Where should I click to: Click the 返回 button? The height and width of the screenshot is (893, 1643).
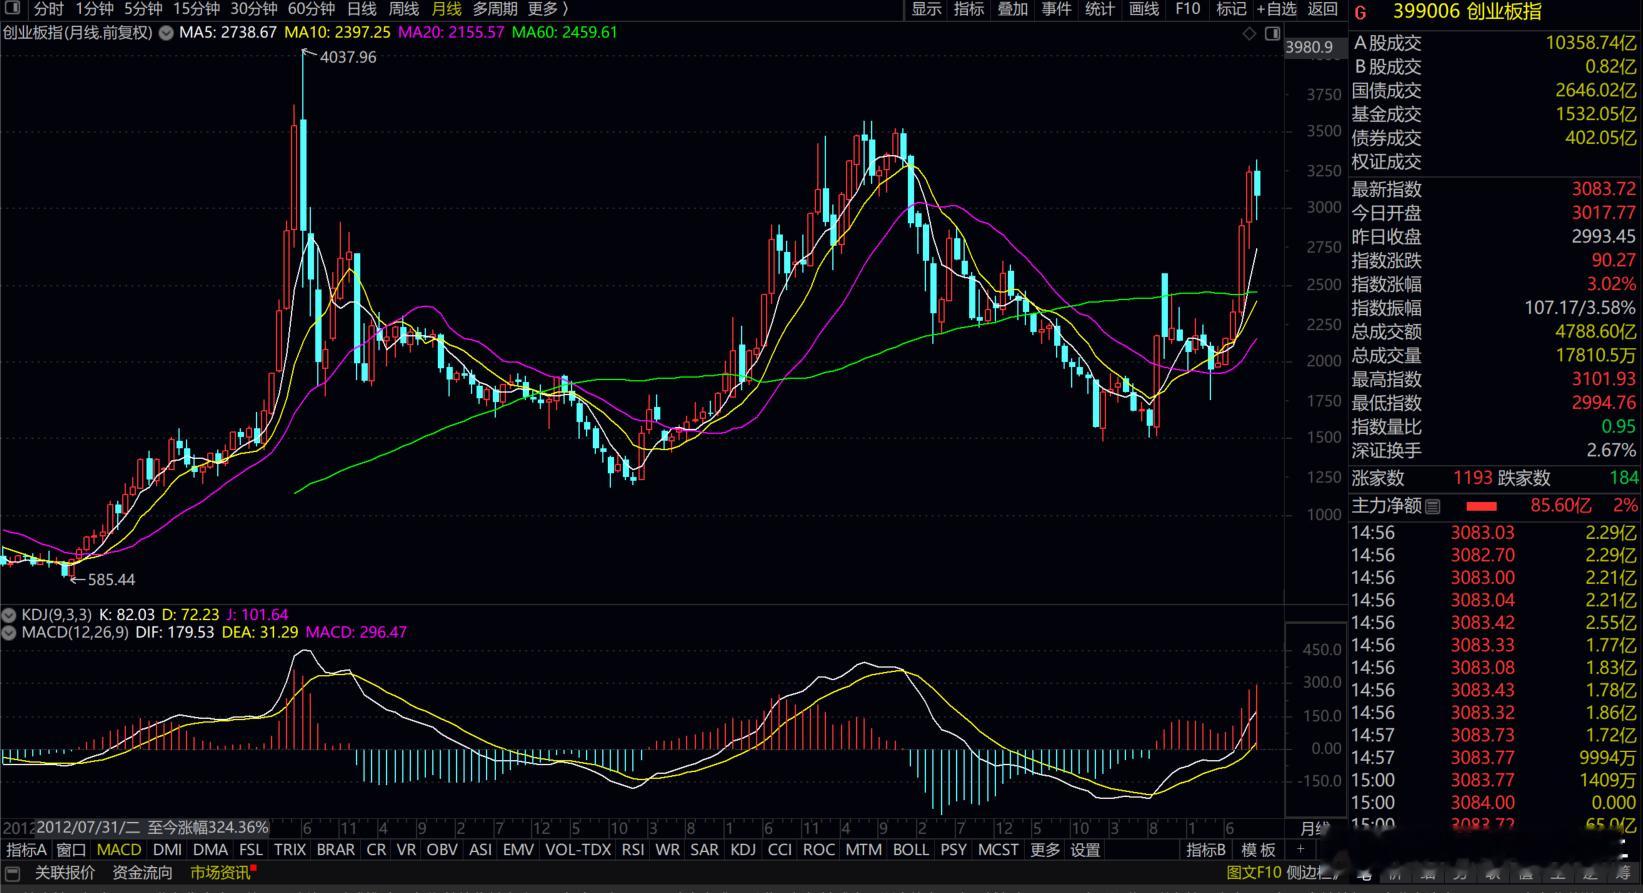coord(1322,9)
